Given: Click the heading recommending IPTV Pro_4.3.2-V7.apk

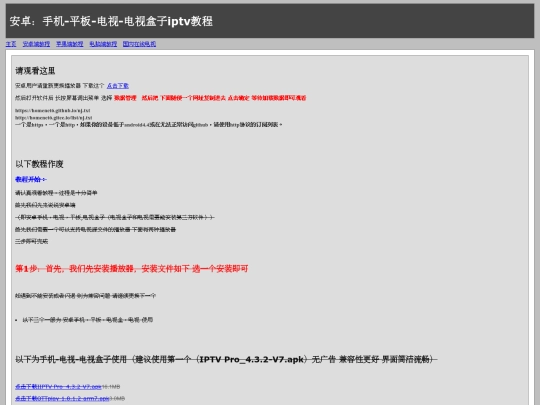Looking at the screenshot, I should coord(226,360).
